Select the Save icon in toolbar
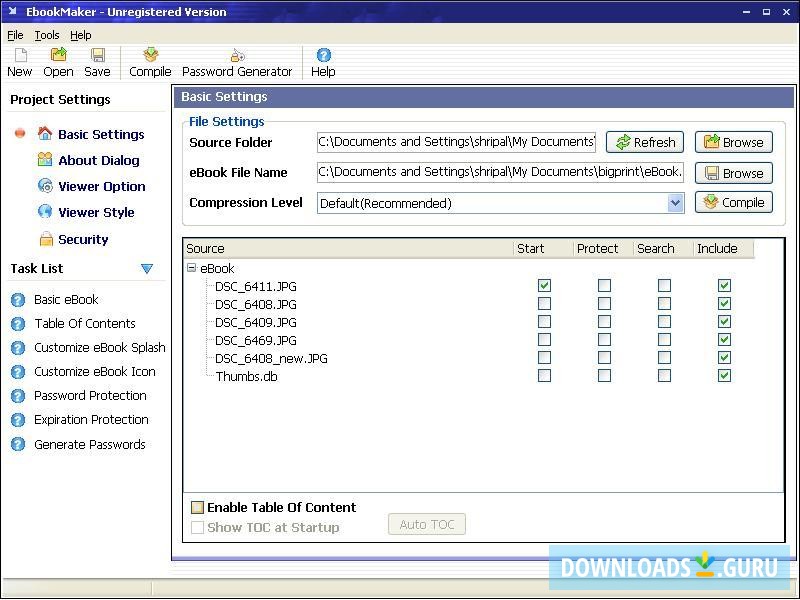The width and height of the screenshot is (800, 600). coord(96,62)
